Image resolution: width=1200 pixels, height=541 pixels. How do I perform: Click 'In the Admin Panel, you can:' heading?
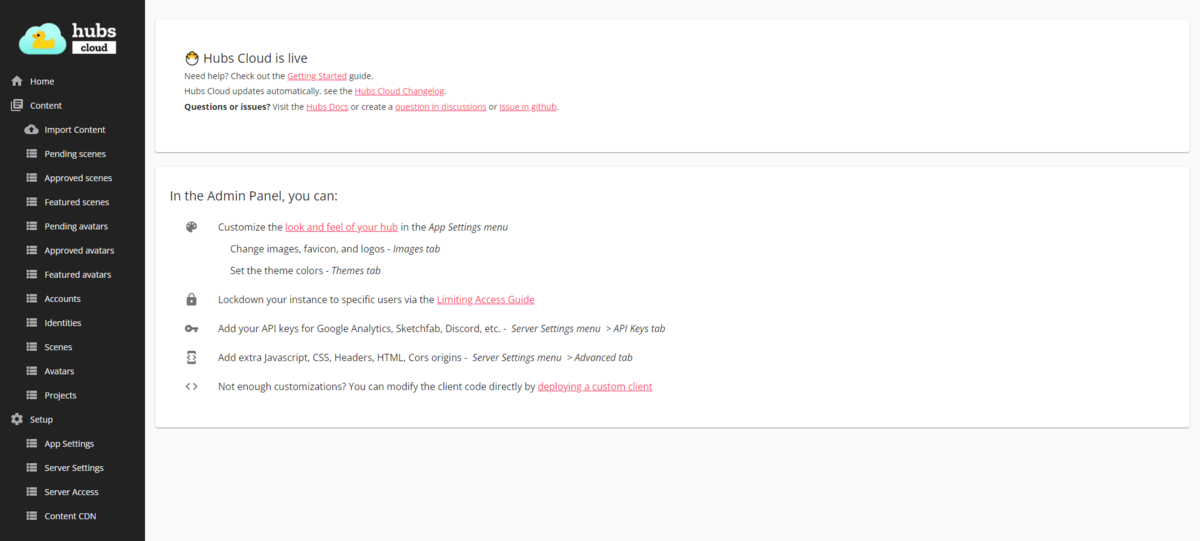tap(254, 196)
